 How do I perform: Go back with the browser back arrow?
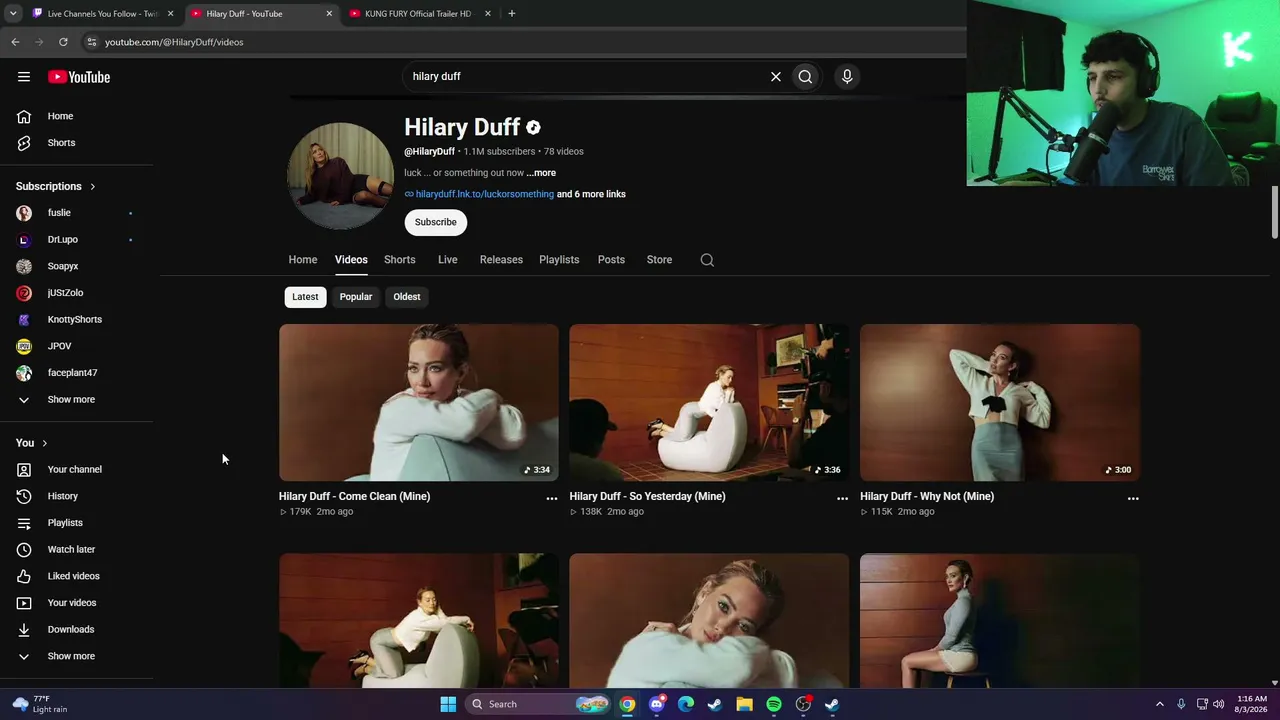point(15,42)
